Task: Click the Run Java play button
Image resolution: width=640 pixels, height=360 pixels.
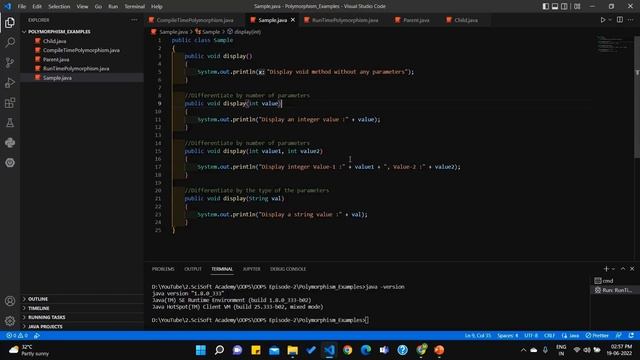Action: point(602,20)
